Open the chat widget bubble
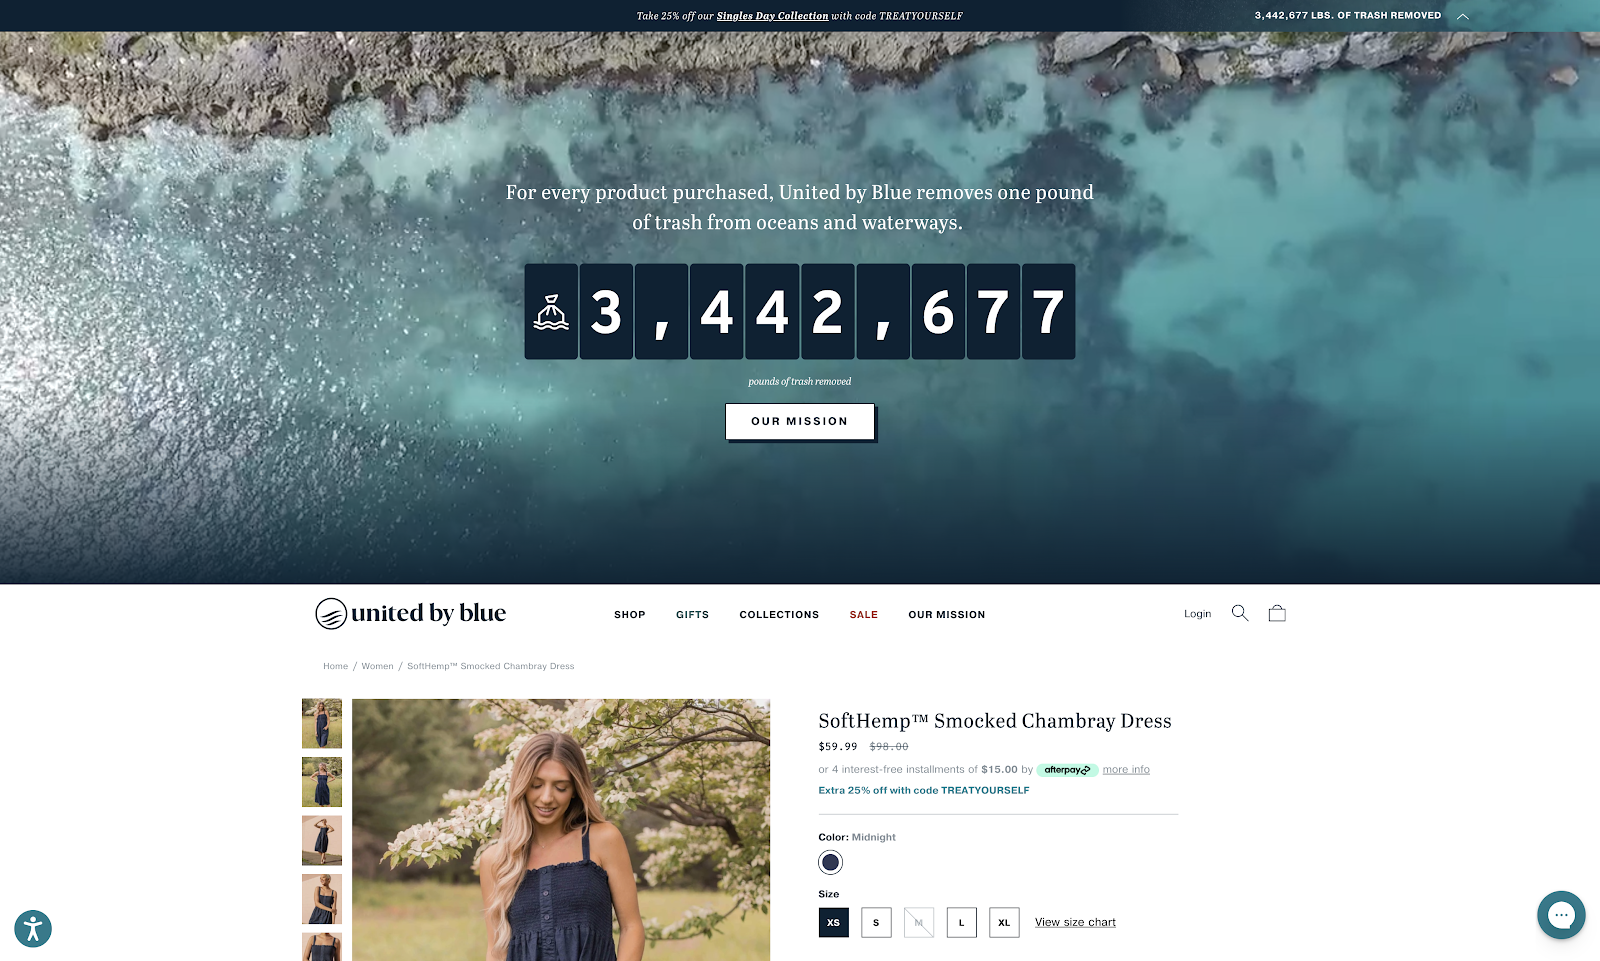 [1561, 915]
